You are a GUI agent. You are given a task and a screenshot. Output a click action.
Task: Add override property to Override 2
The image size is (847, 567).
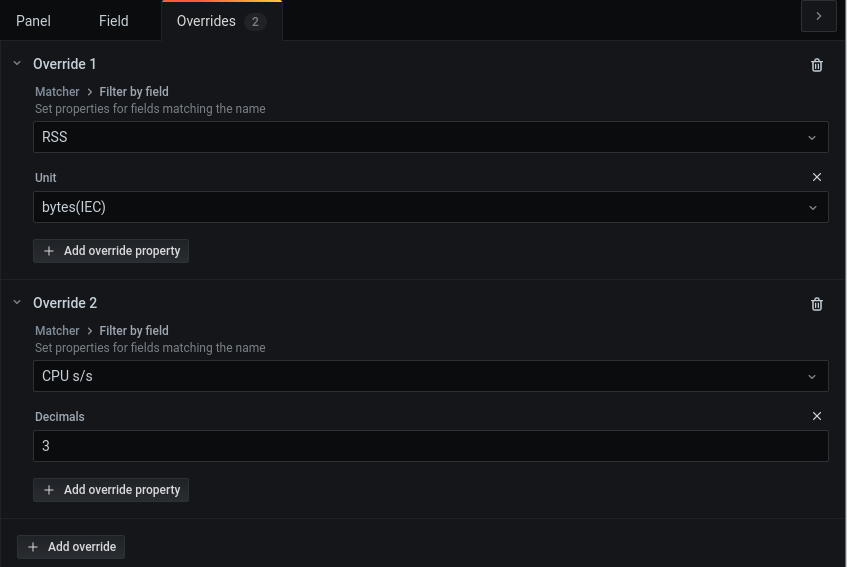(x=111, y=490)
